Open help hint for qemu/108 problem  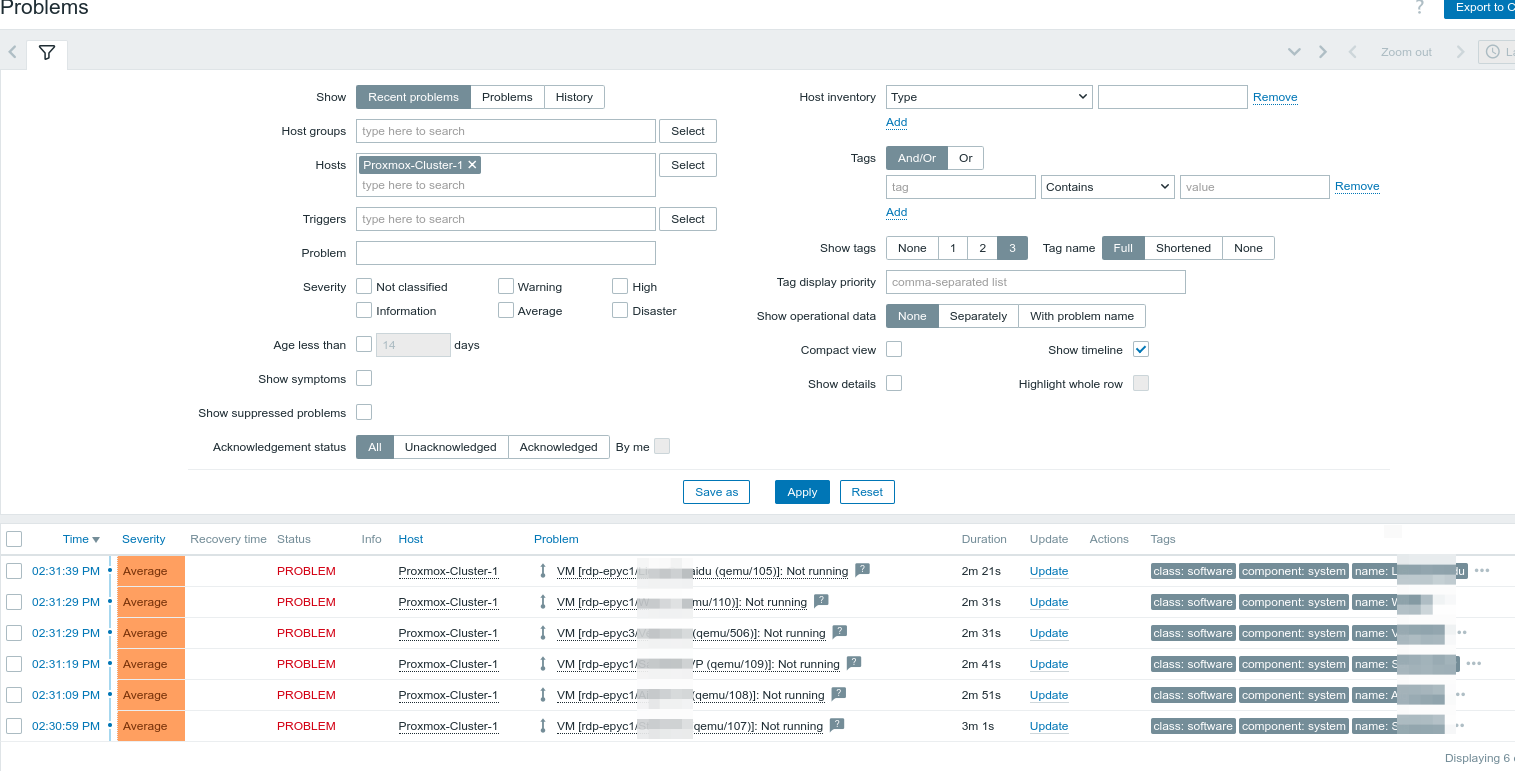click(839, 694)
